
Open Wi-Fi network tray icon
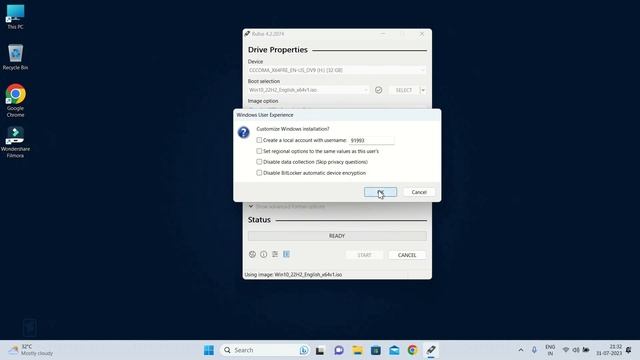point(566,350)
